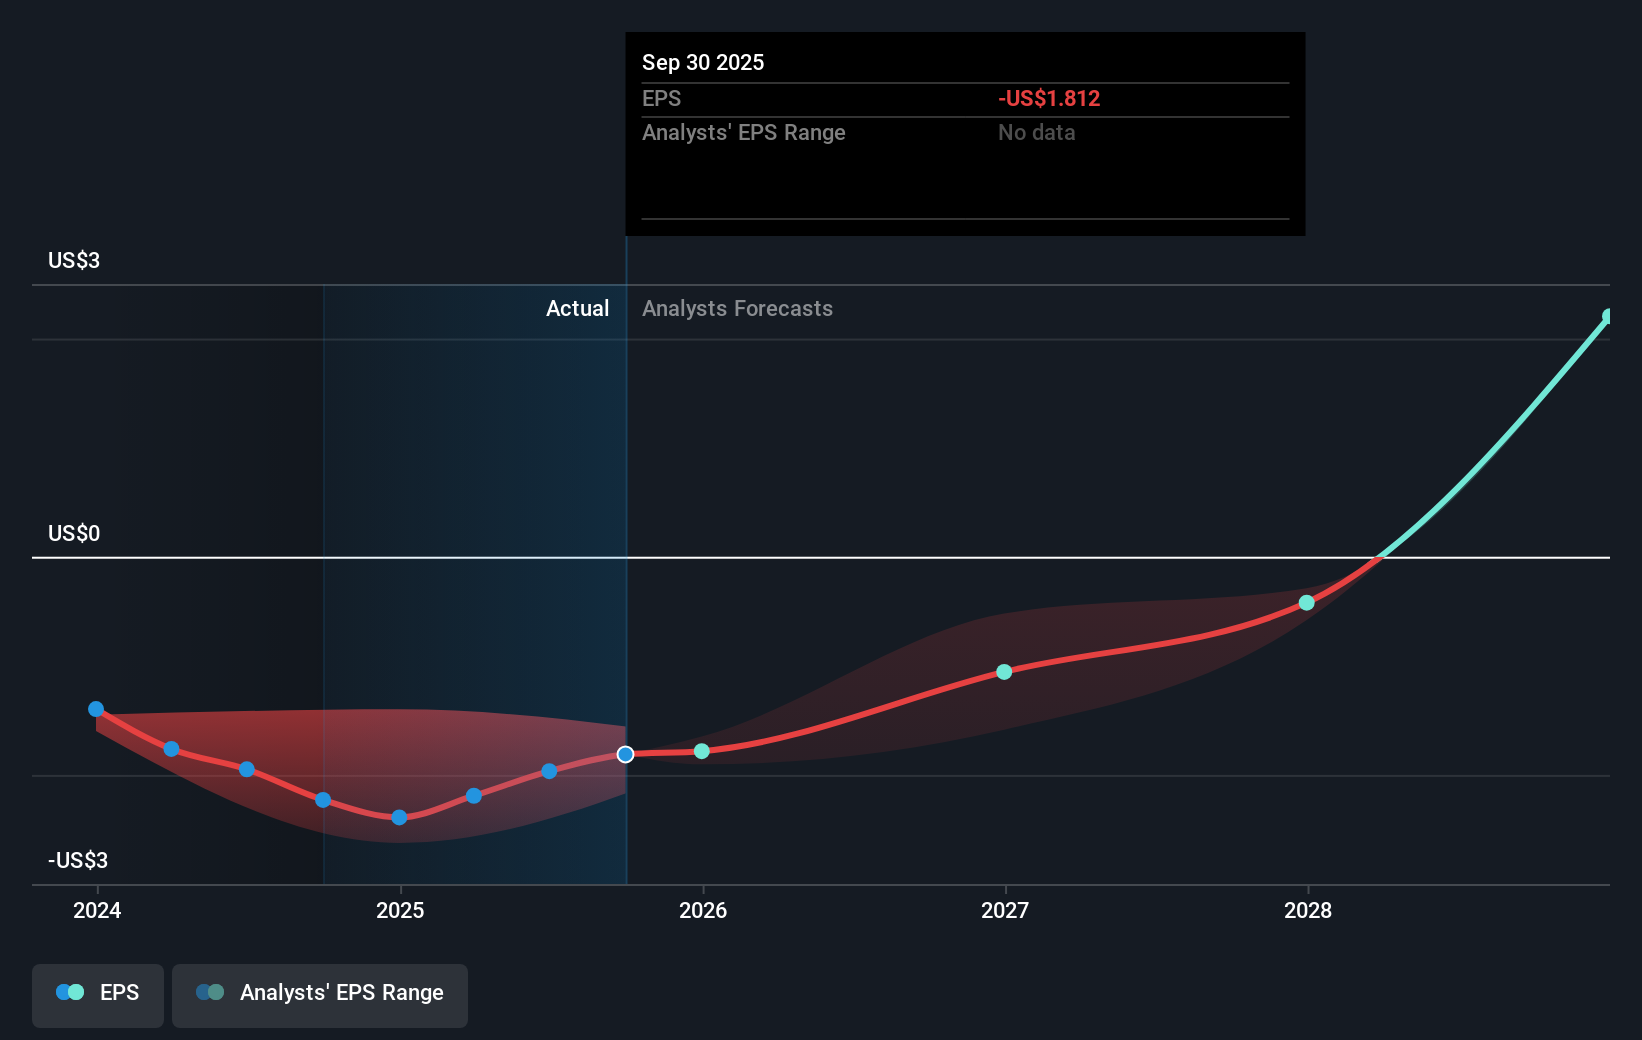Click the Analysts' EPS Range row in tooltip
This screenshot has width=1642, height=1040.
point(965,133)
